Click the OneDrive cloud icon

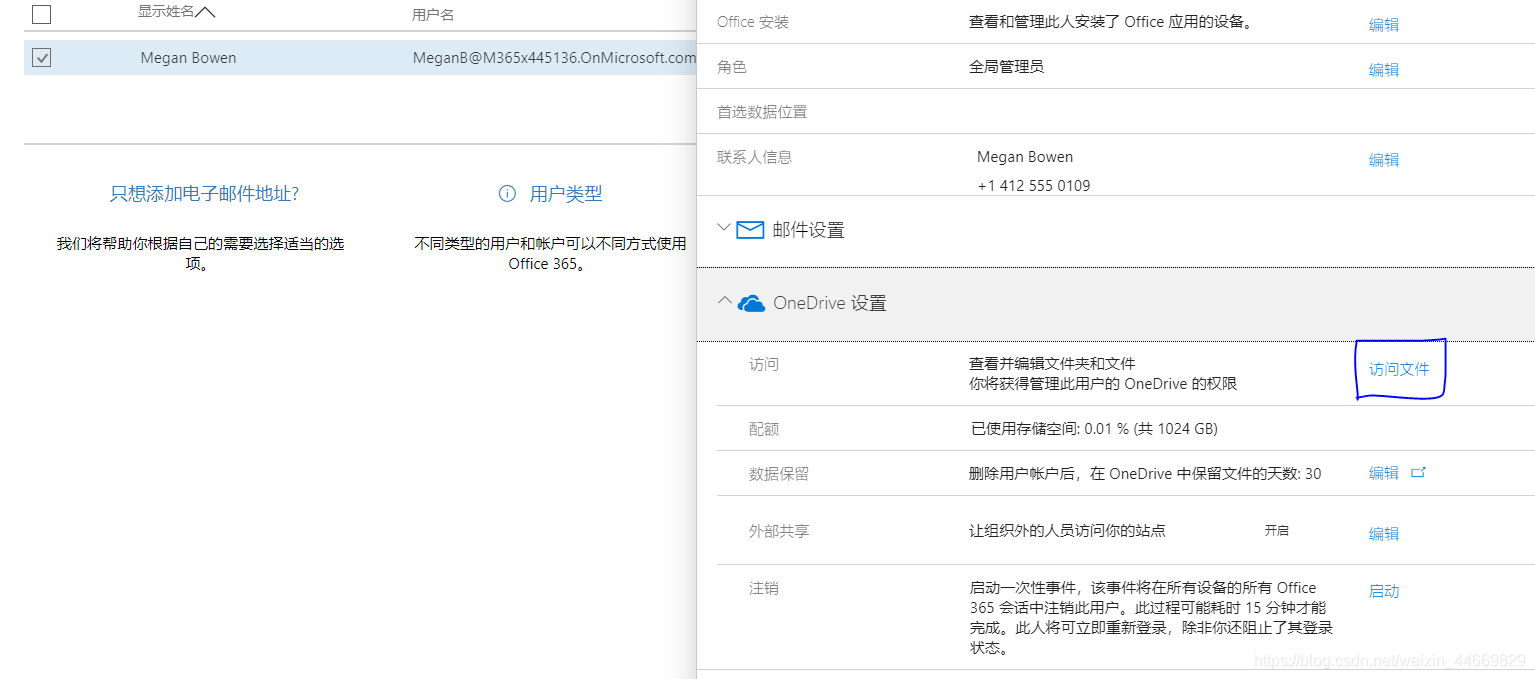point(751,303)
